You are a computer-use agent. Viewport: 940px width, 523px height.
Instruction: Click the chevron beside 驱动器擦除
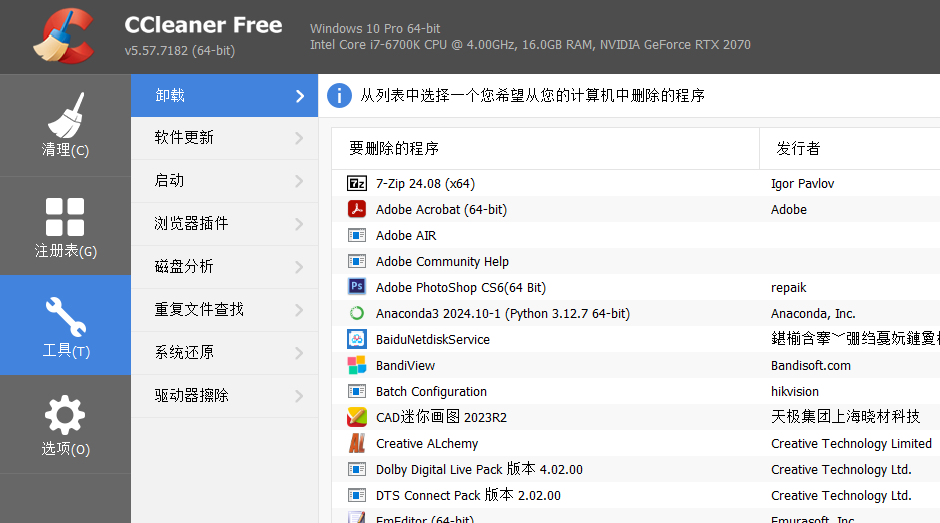[x=299, y=396]
